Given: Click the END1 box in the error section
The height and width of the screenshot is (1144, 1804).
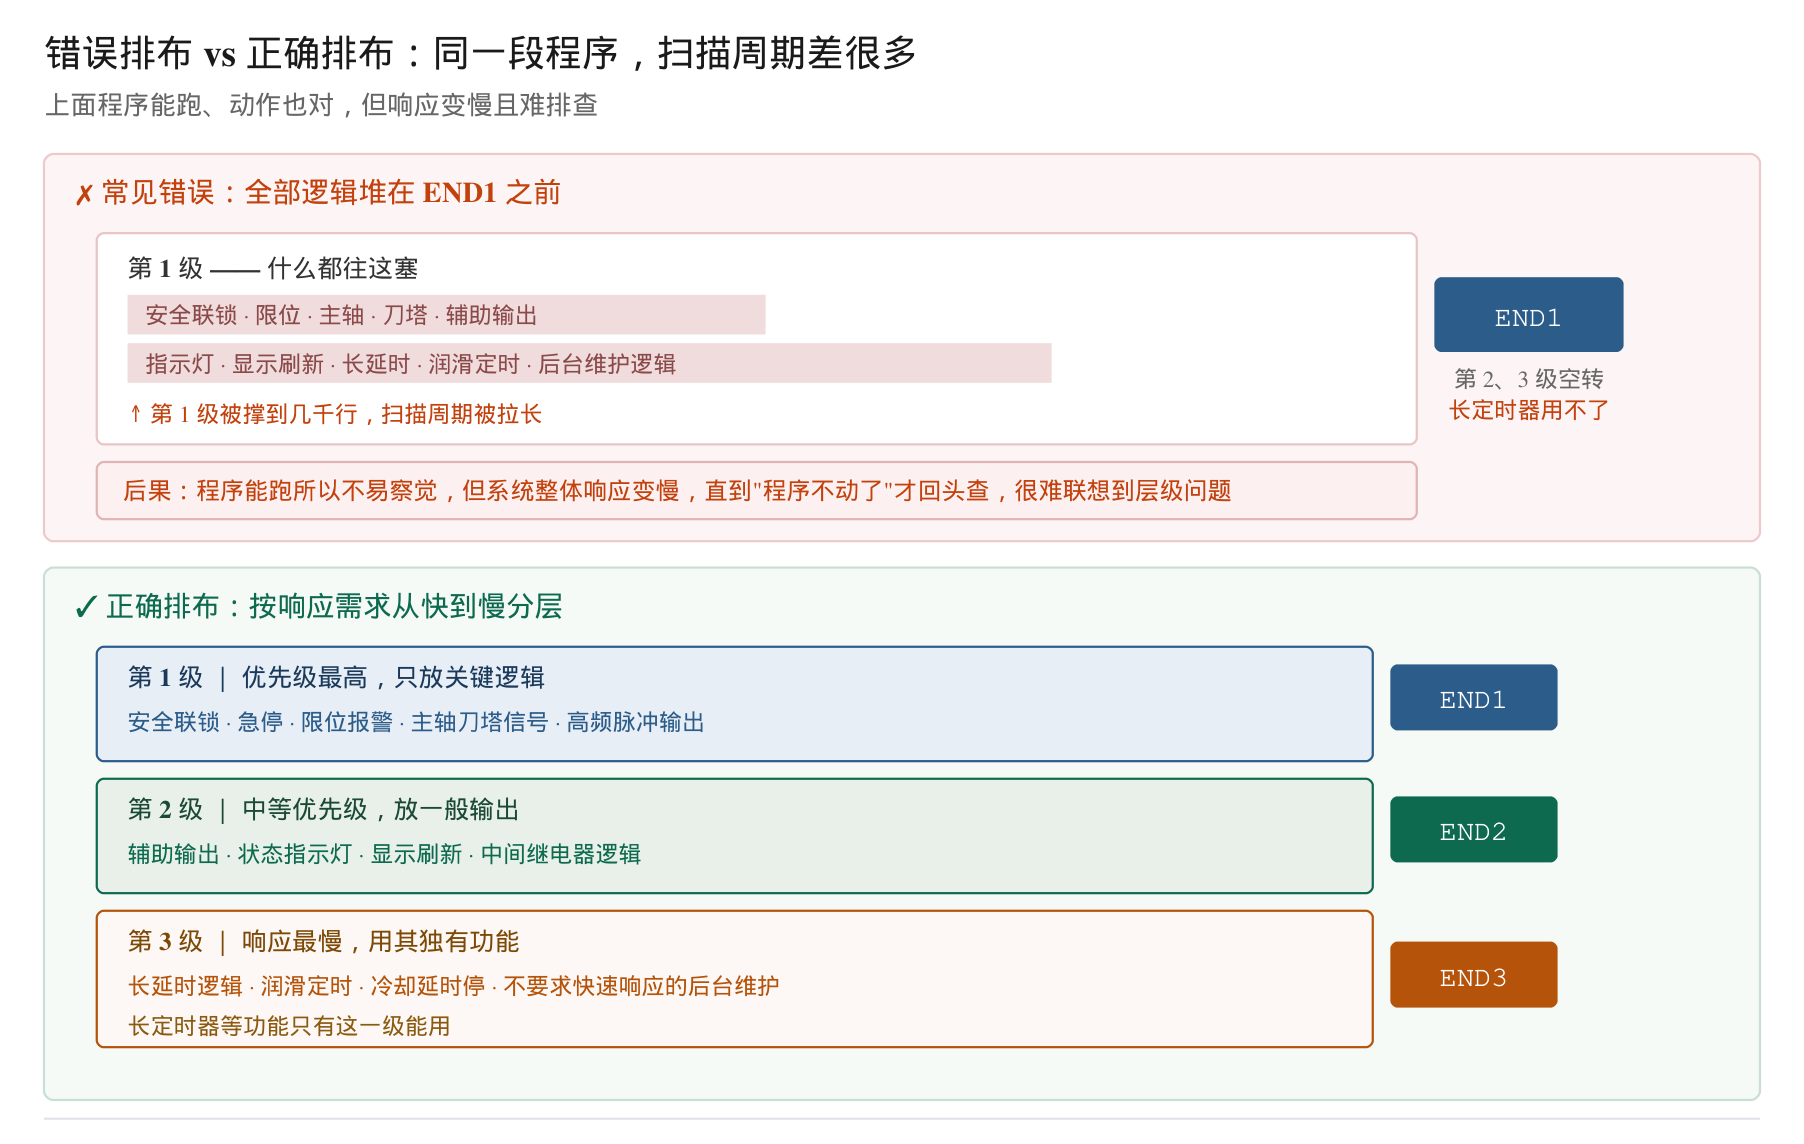Looking at the screenshot, I should tap(1528, 314).
